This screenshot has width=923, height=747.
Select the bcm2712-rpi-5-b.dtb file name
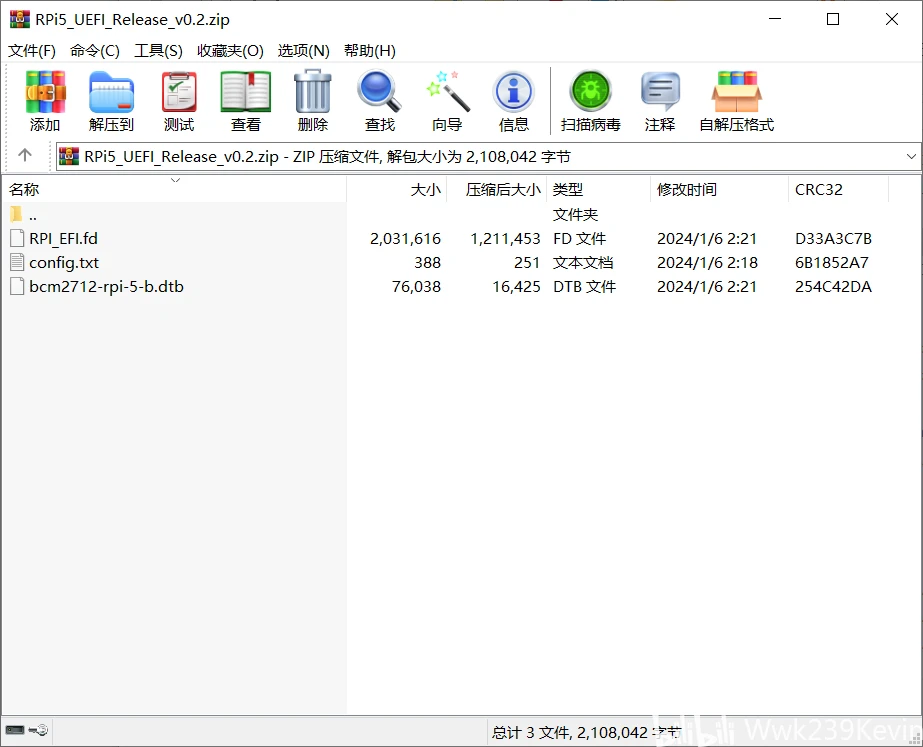[x=107, y=287]
